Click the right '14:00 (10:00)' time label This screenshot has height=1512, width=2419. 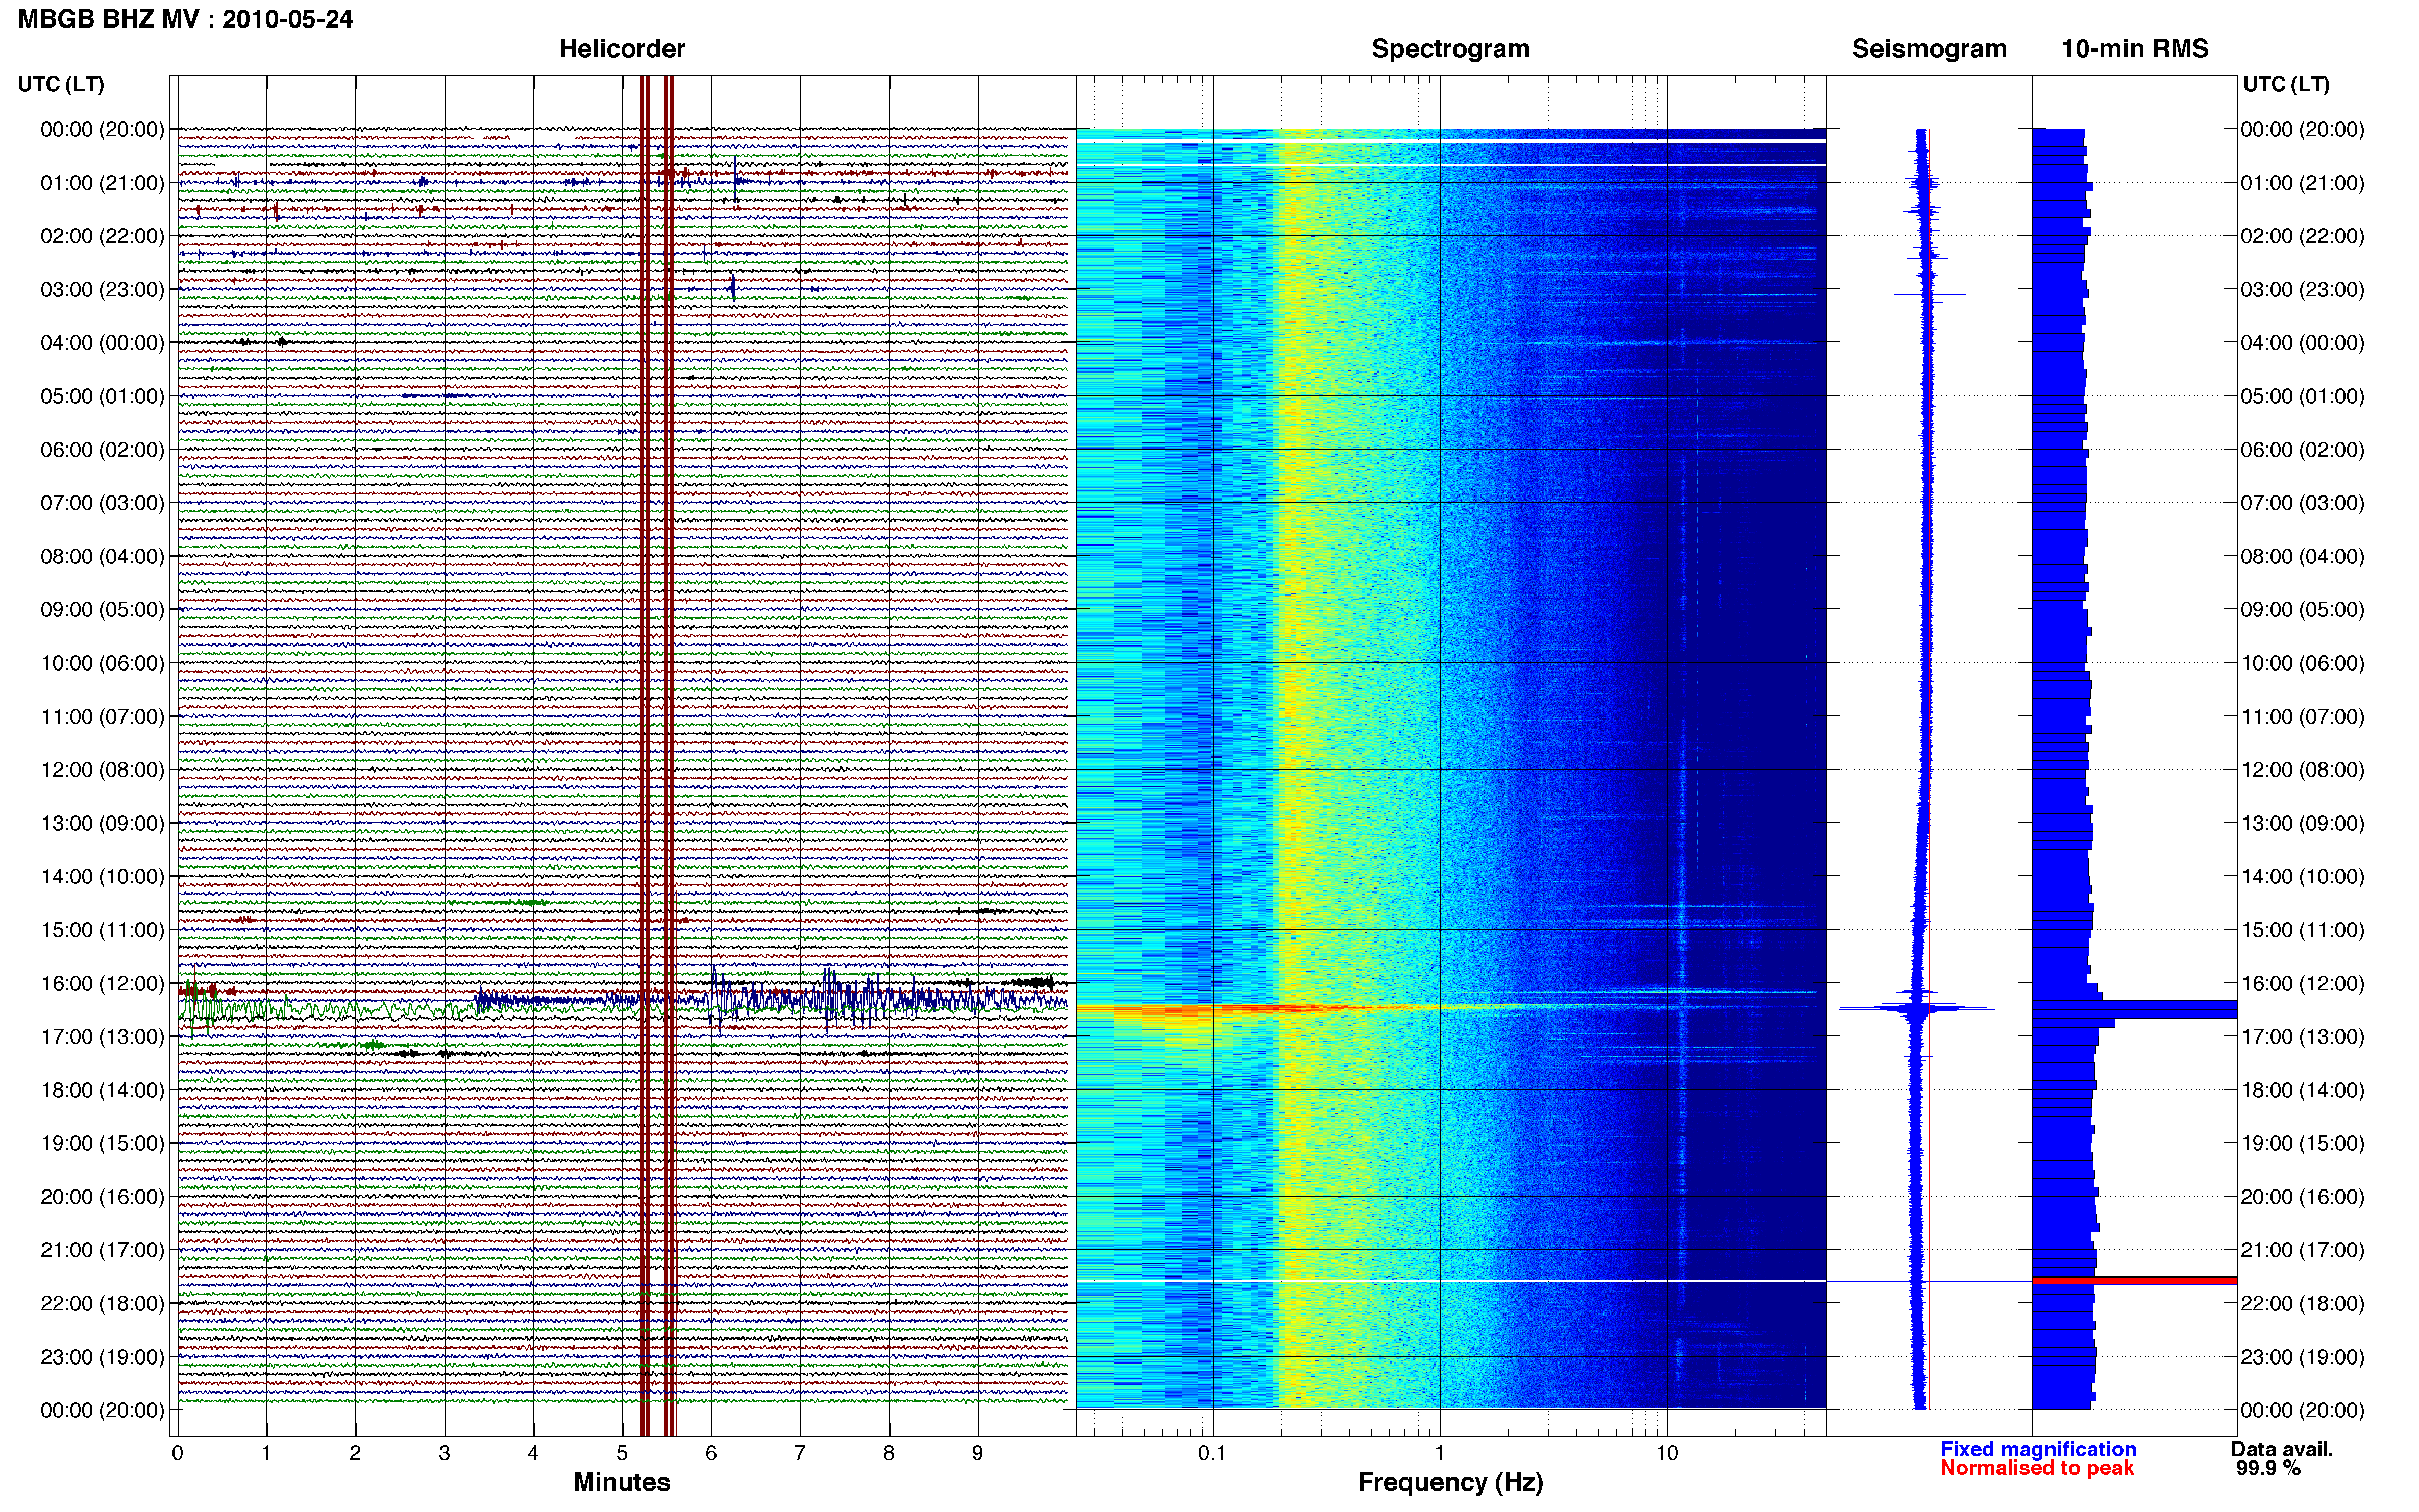coord(2302,877)
